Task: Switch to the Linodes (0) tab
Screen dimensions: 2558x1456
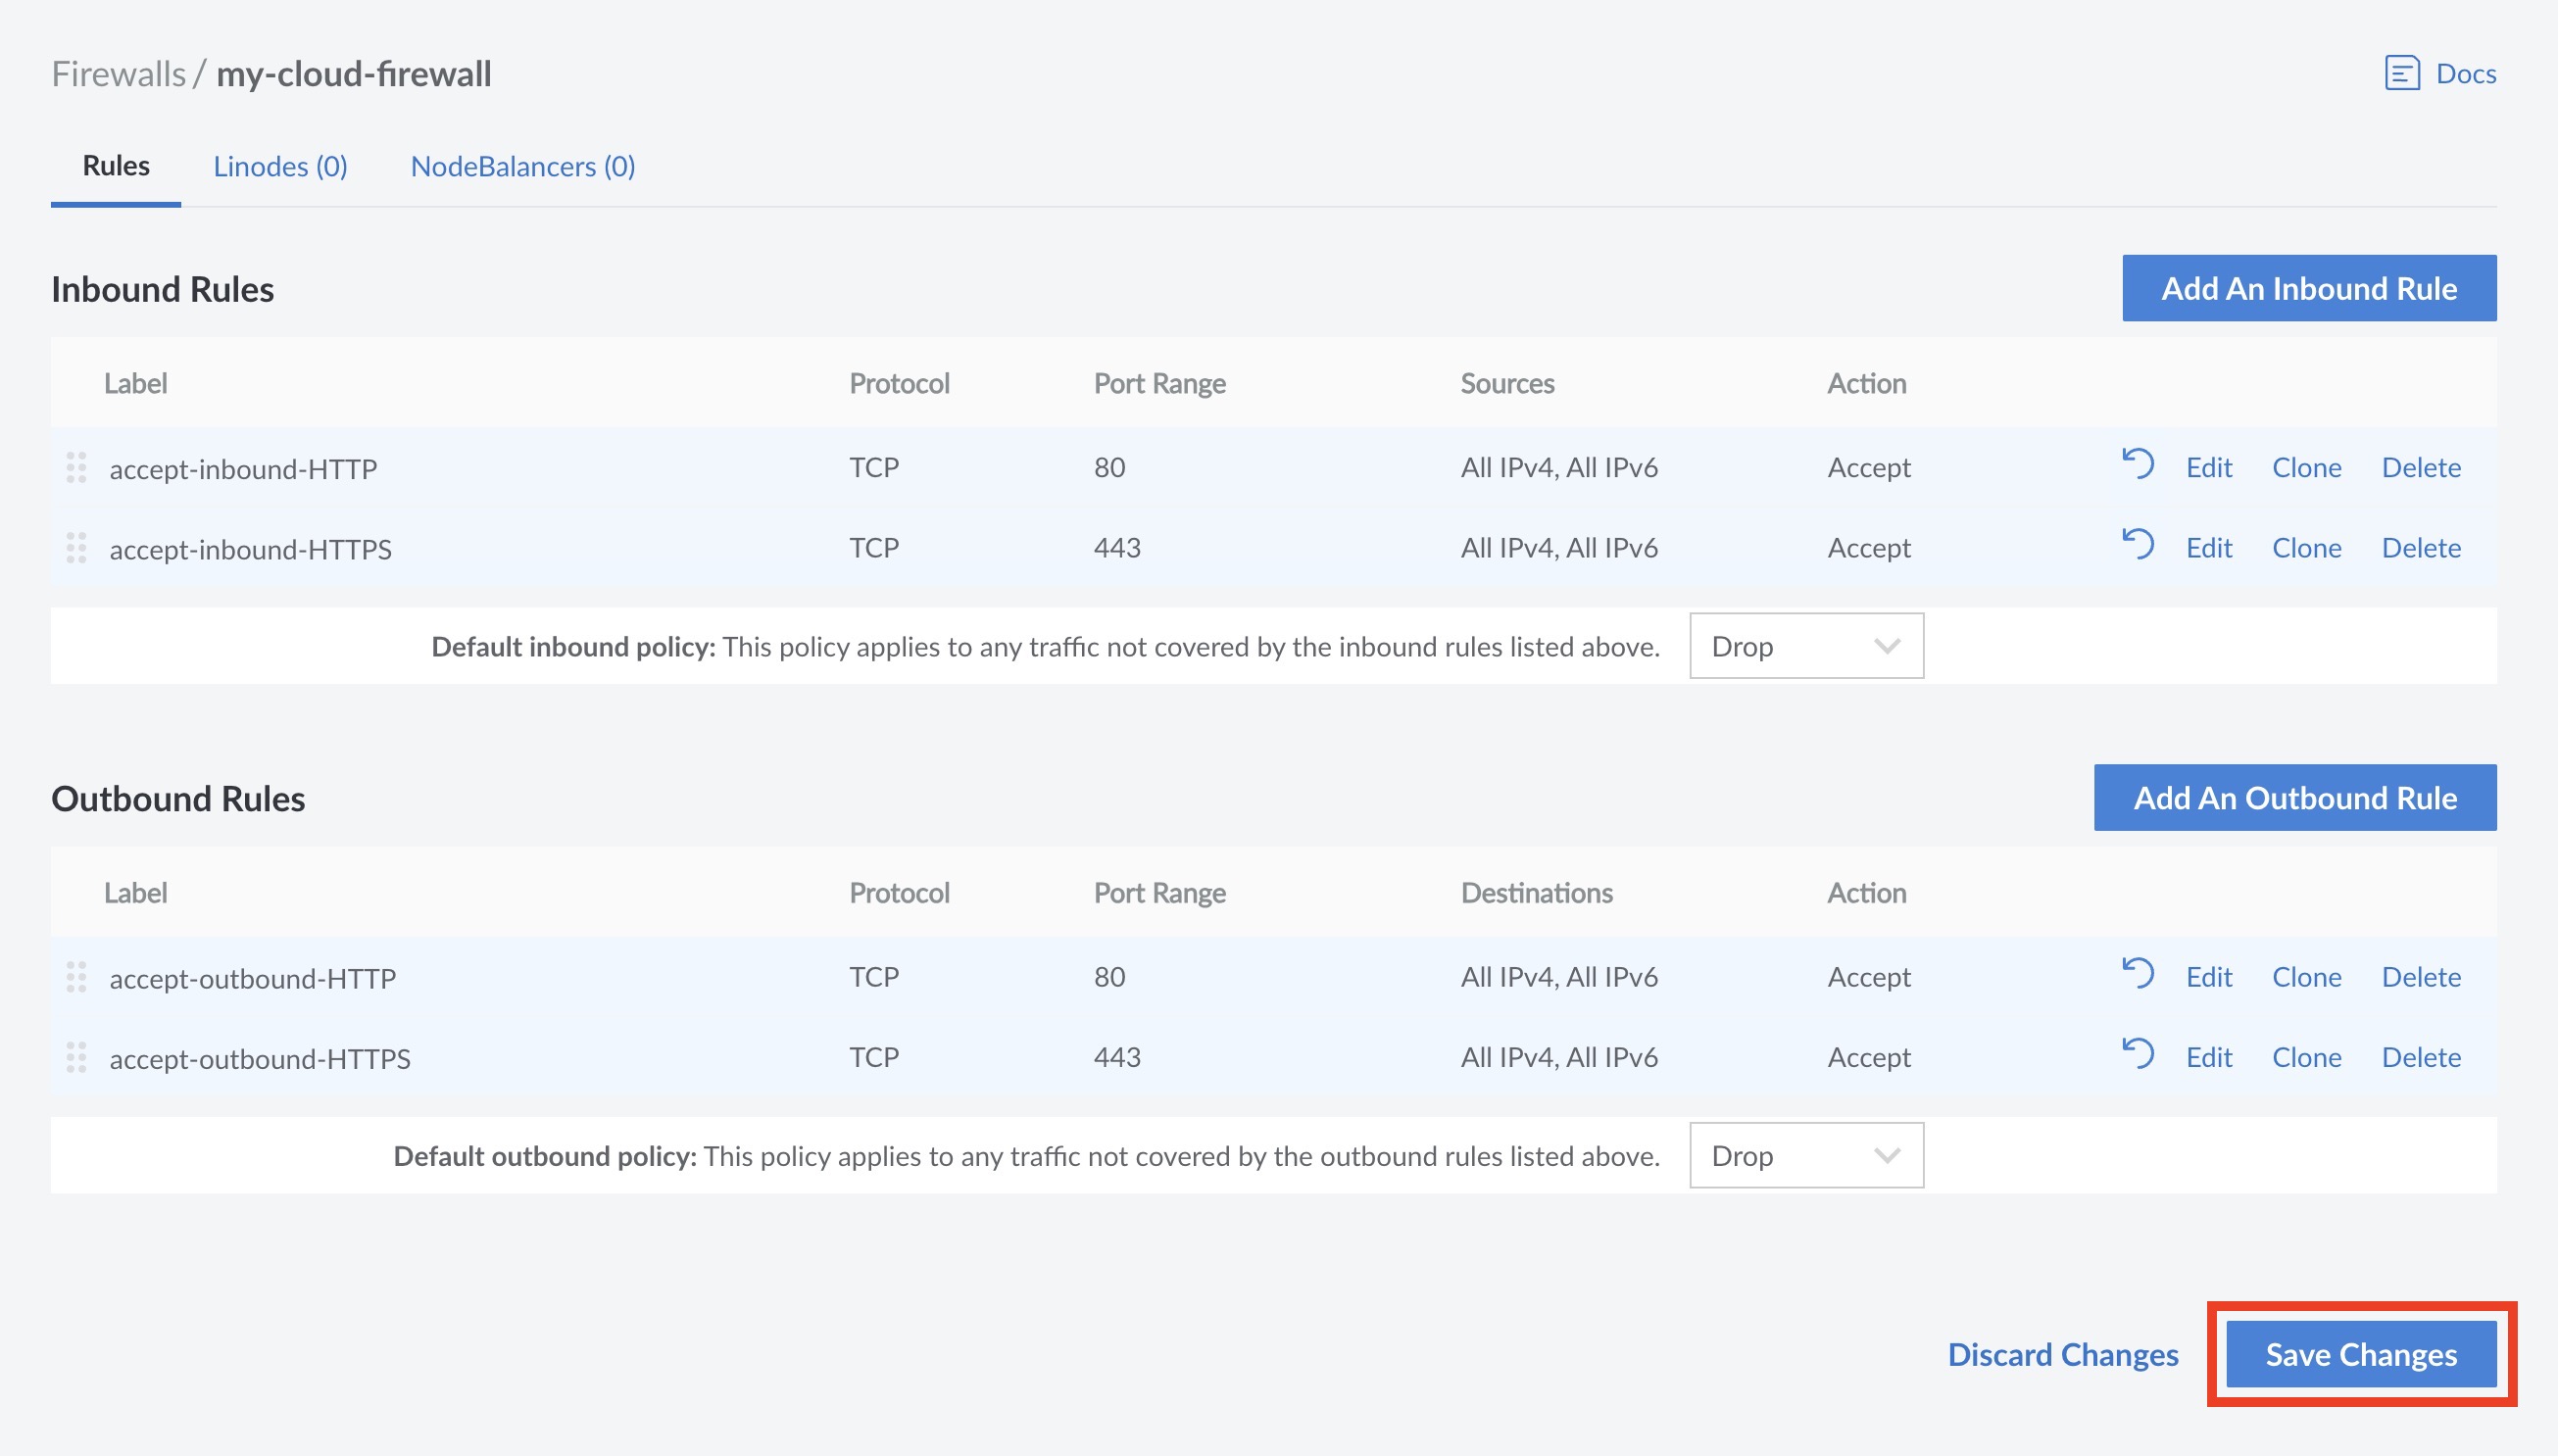Action: 280,166
